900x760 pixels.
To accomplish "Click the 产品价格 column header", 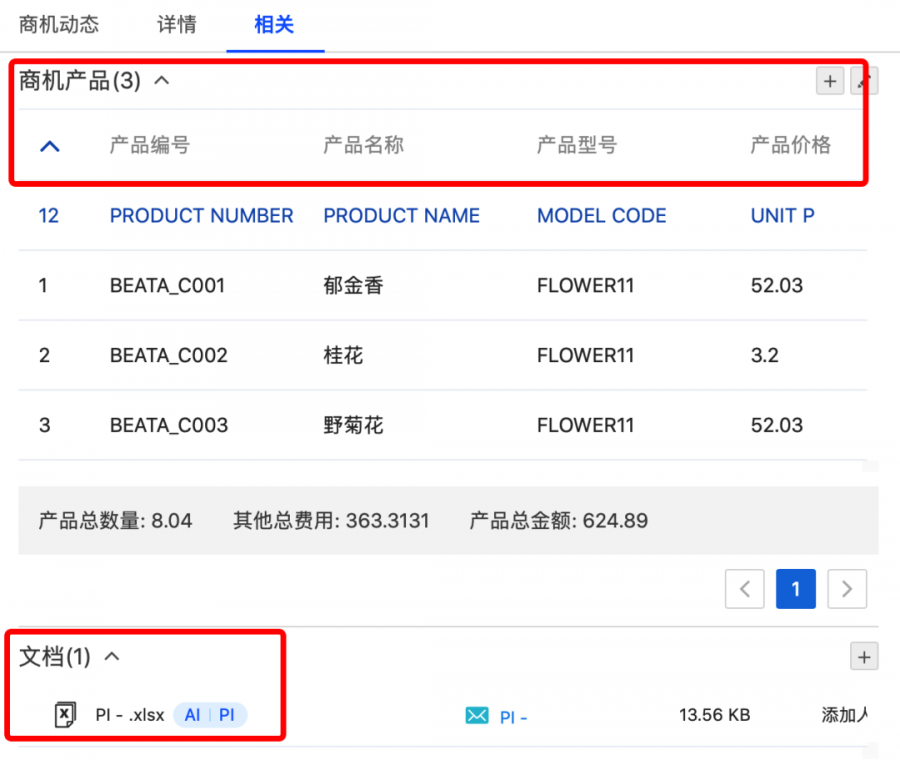I will click(790, 145).
